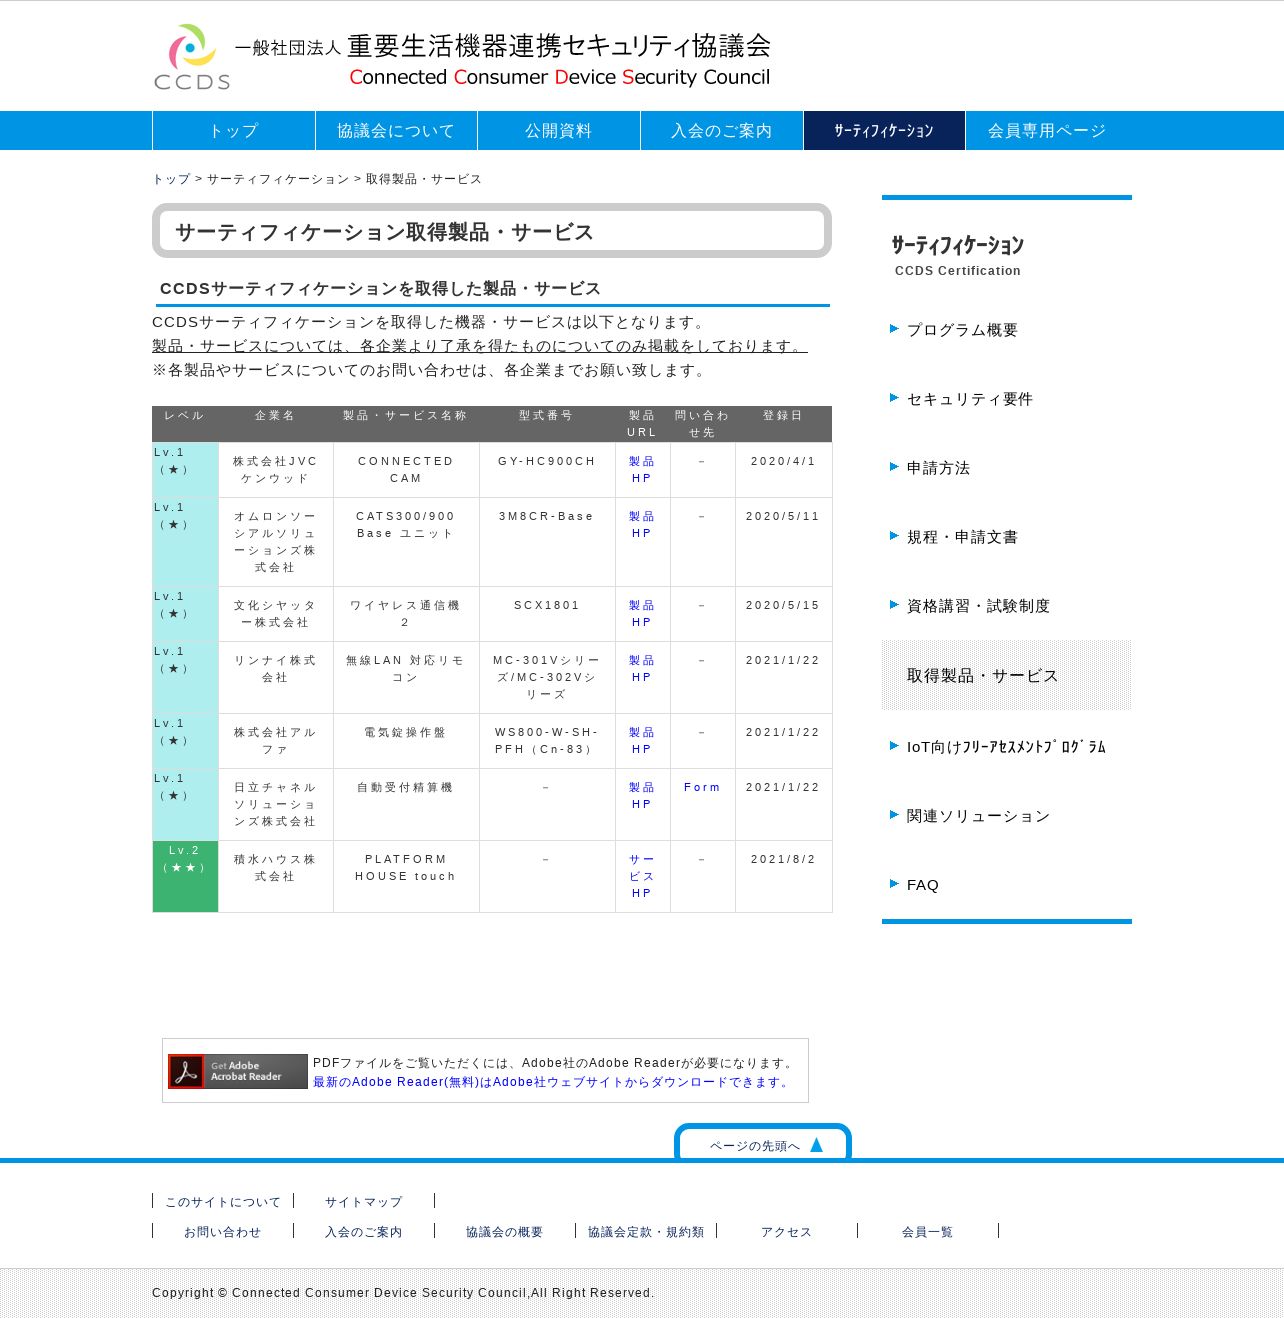This screenshot has width=1284, height=1318.
Task: Open the 協議会について navigation tab
Action: click(396, 131)
